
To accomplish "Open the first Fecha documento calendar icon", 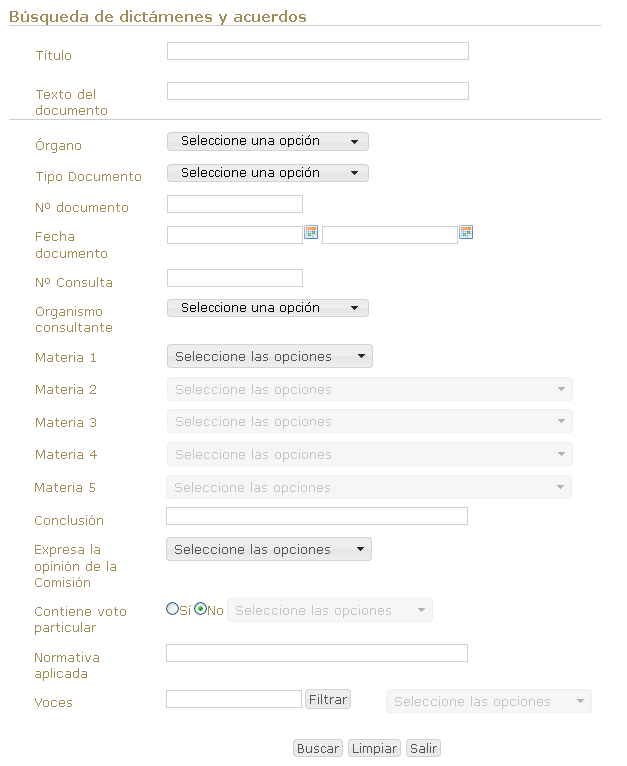I will tap(311, 232).
